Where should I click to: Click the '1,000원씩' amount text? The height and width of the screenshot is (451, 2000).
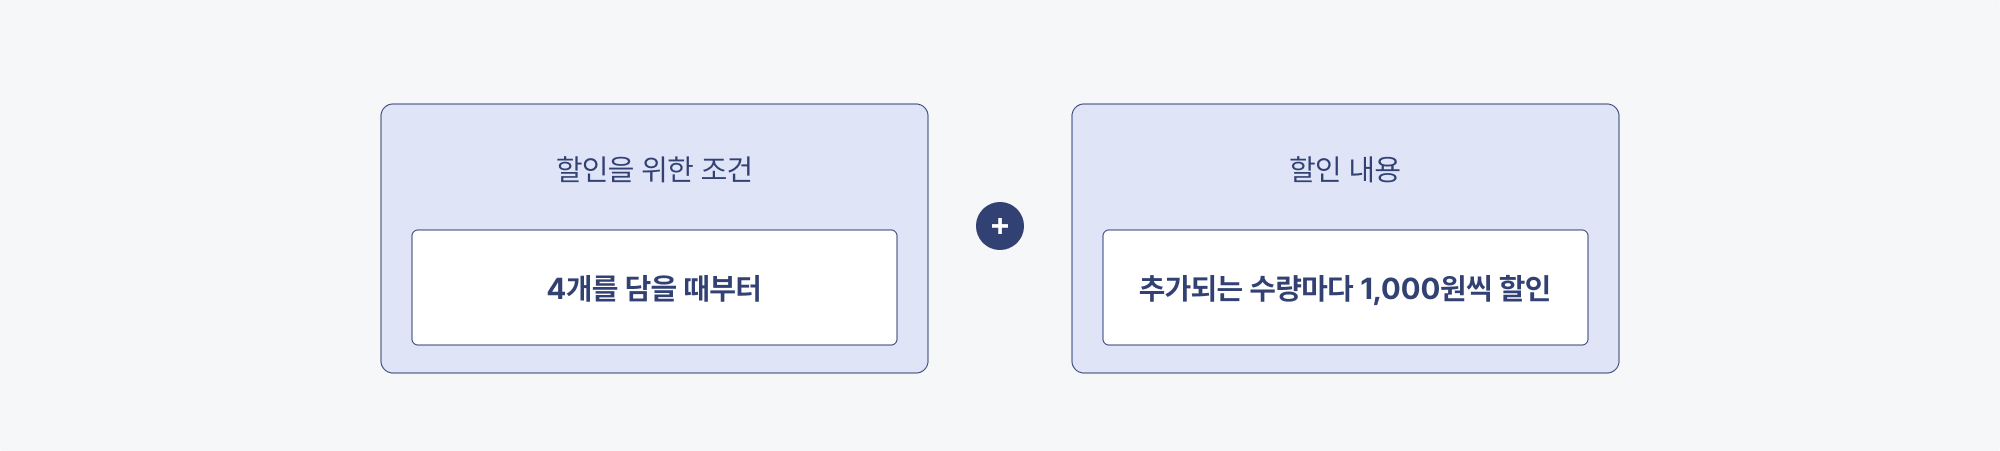point(1425,289)
